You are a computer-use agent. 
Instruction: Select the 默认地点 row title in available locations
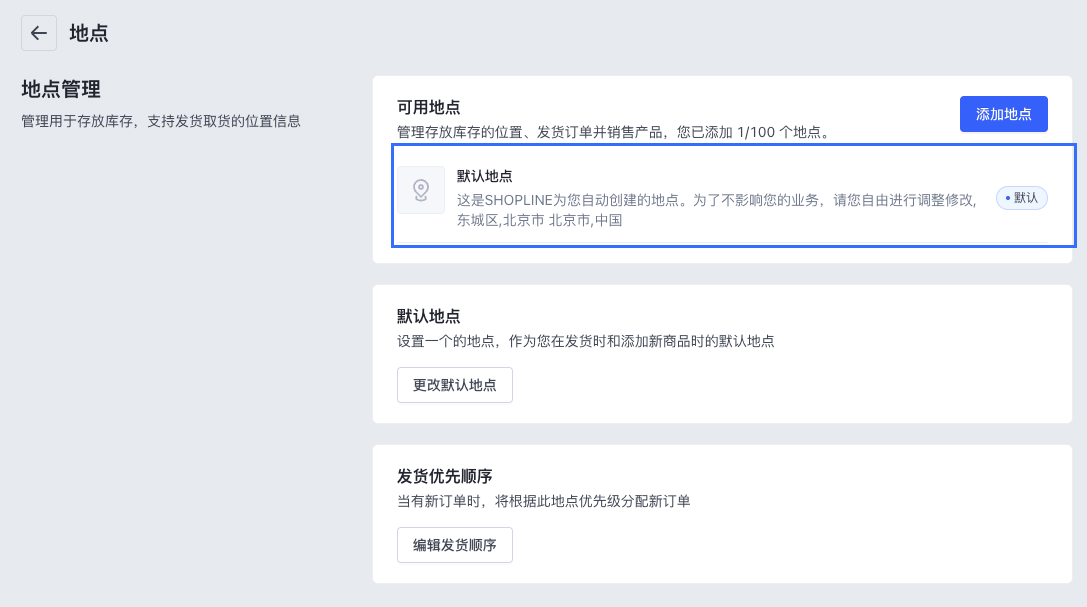(485, 176)
